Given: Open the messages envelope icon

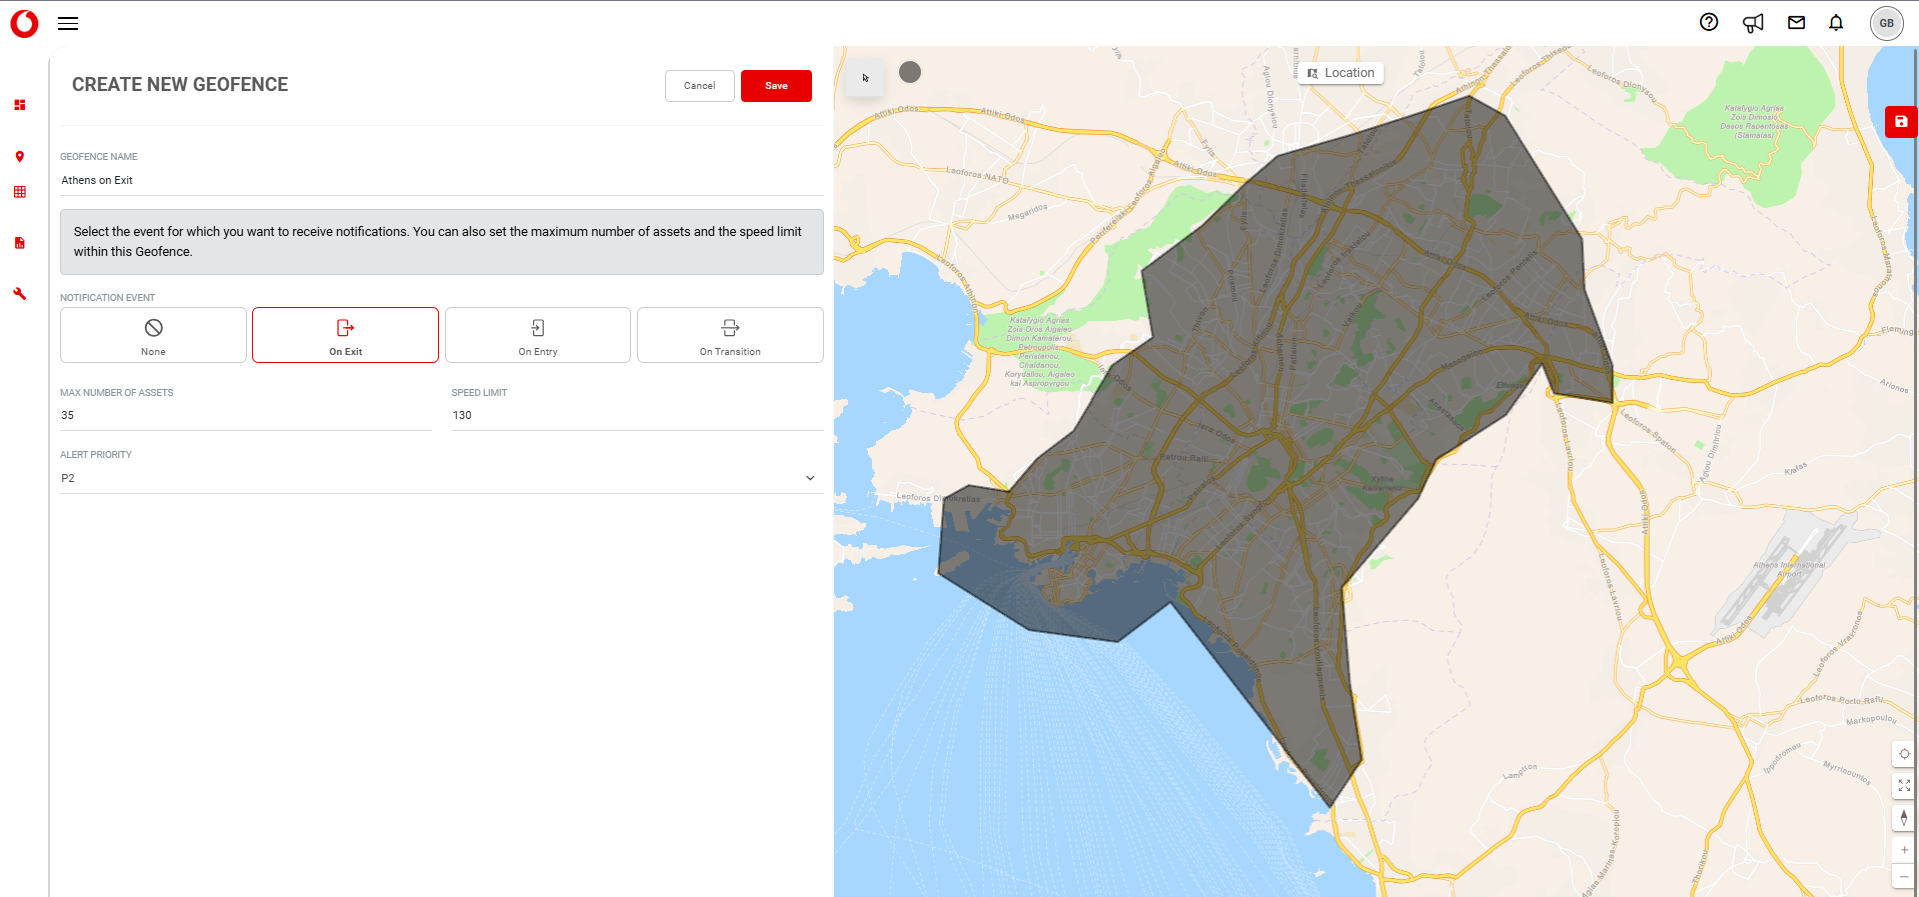Looking at the screenshot, I should click(x=1796, y=23).
